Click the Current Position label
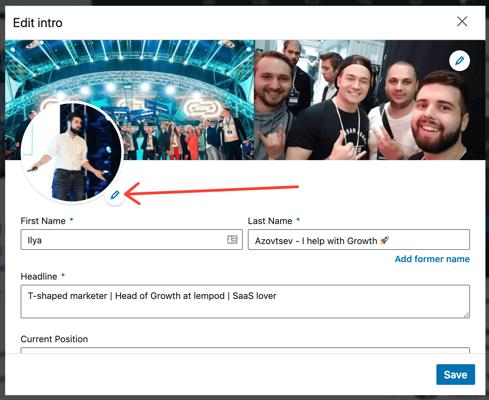The width and height of the screenshot is (489, 400). point(54,339)
